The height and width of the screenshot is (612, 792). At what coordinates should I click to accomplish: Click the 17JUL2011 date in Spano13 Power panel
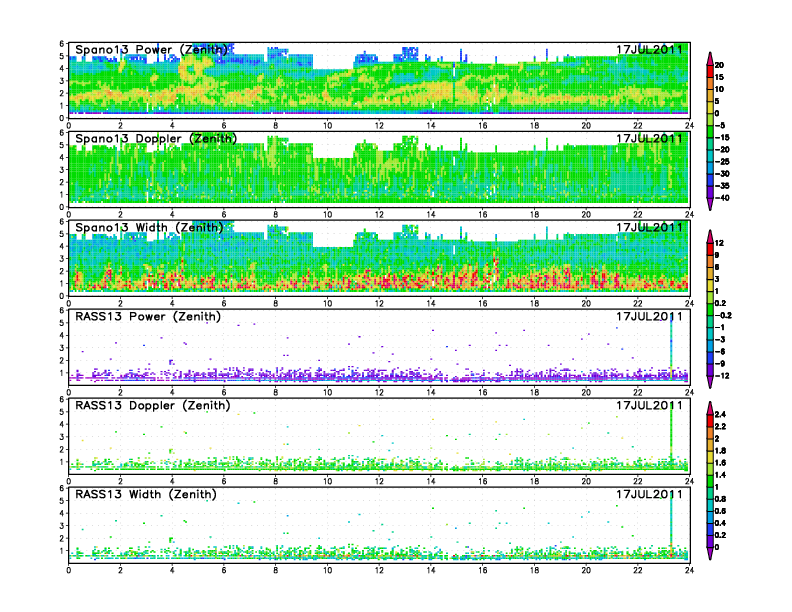point(649,49)
